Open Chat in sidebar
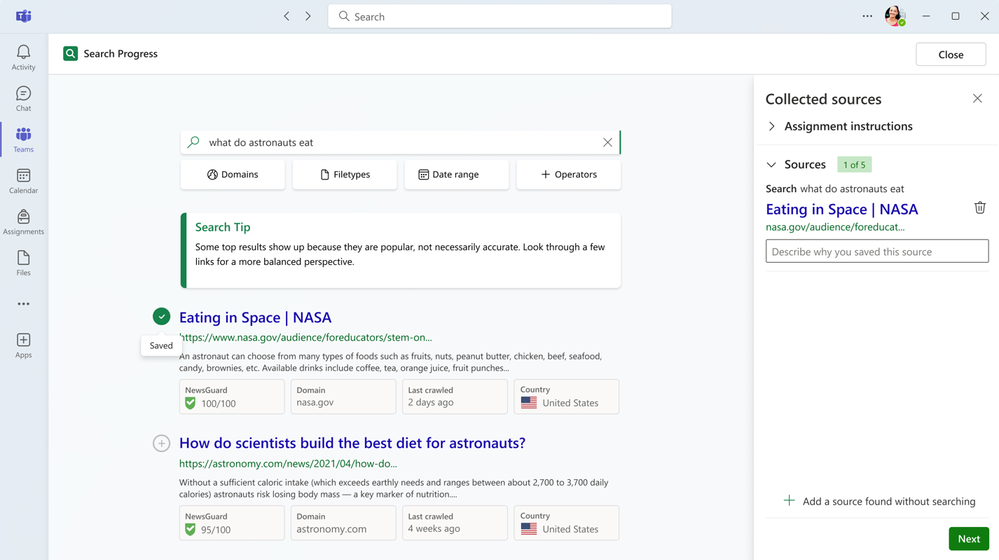The image size is (999, 560). pyautogui.click(x=24, y=99)
